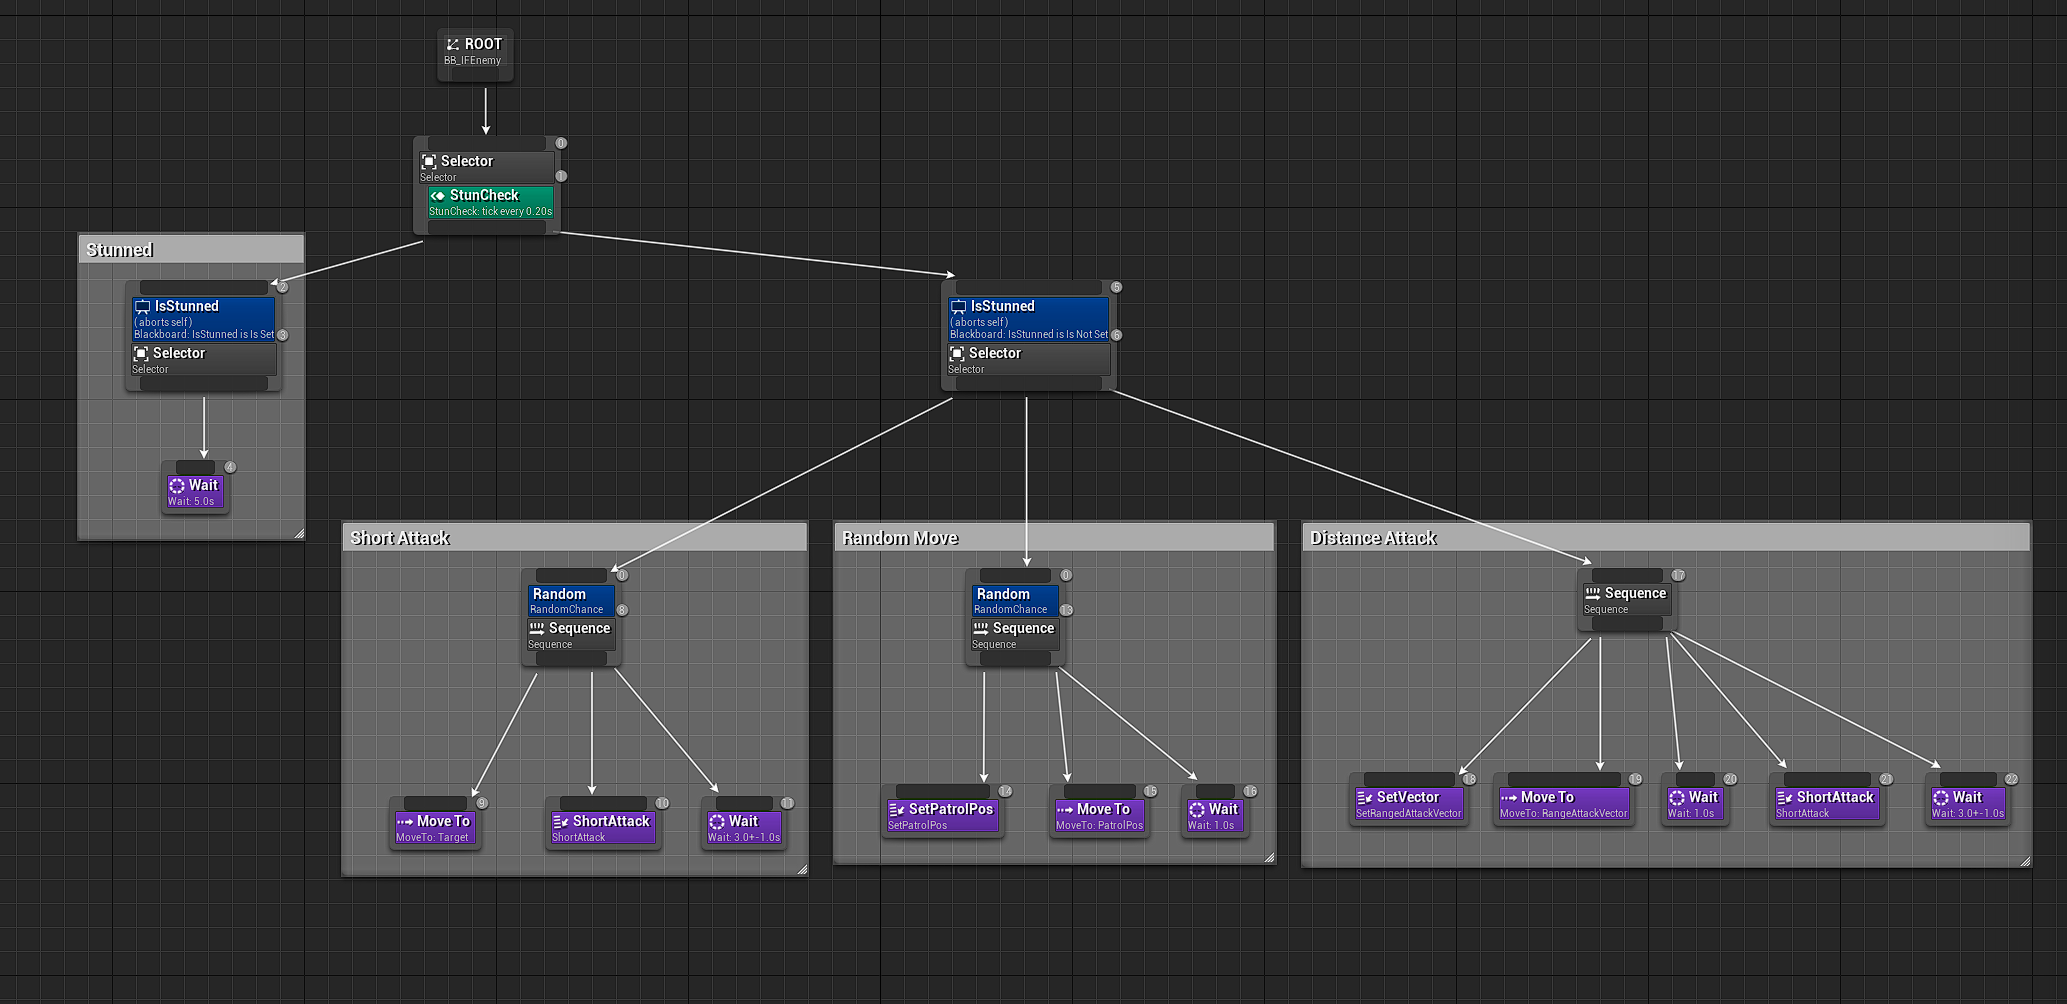Click output pin of Distance Attack Sequence

1627,624
